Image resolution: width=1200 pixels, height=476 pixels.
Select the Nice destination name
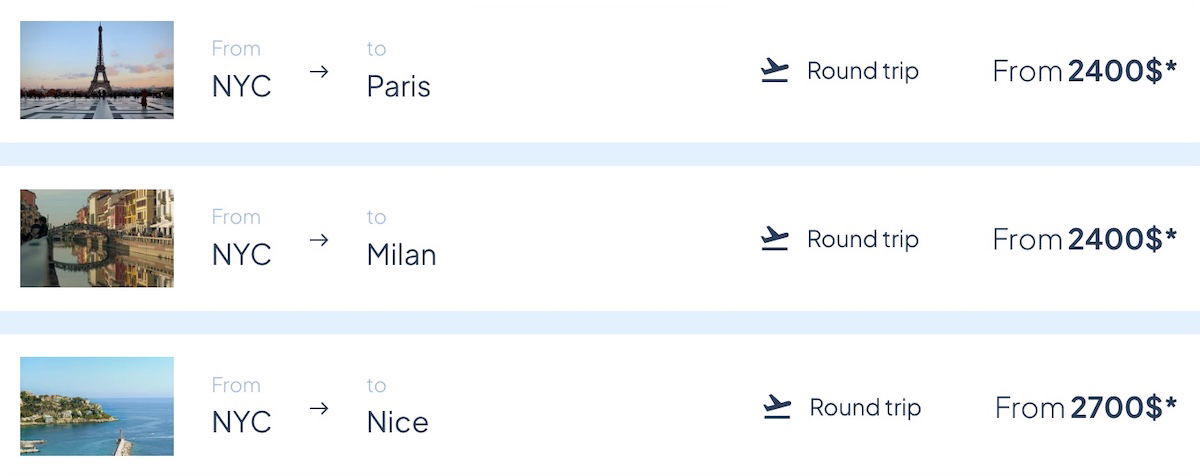(397, 422)
